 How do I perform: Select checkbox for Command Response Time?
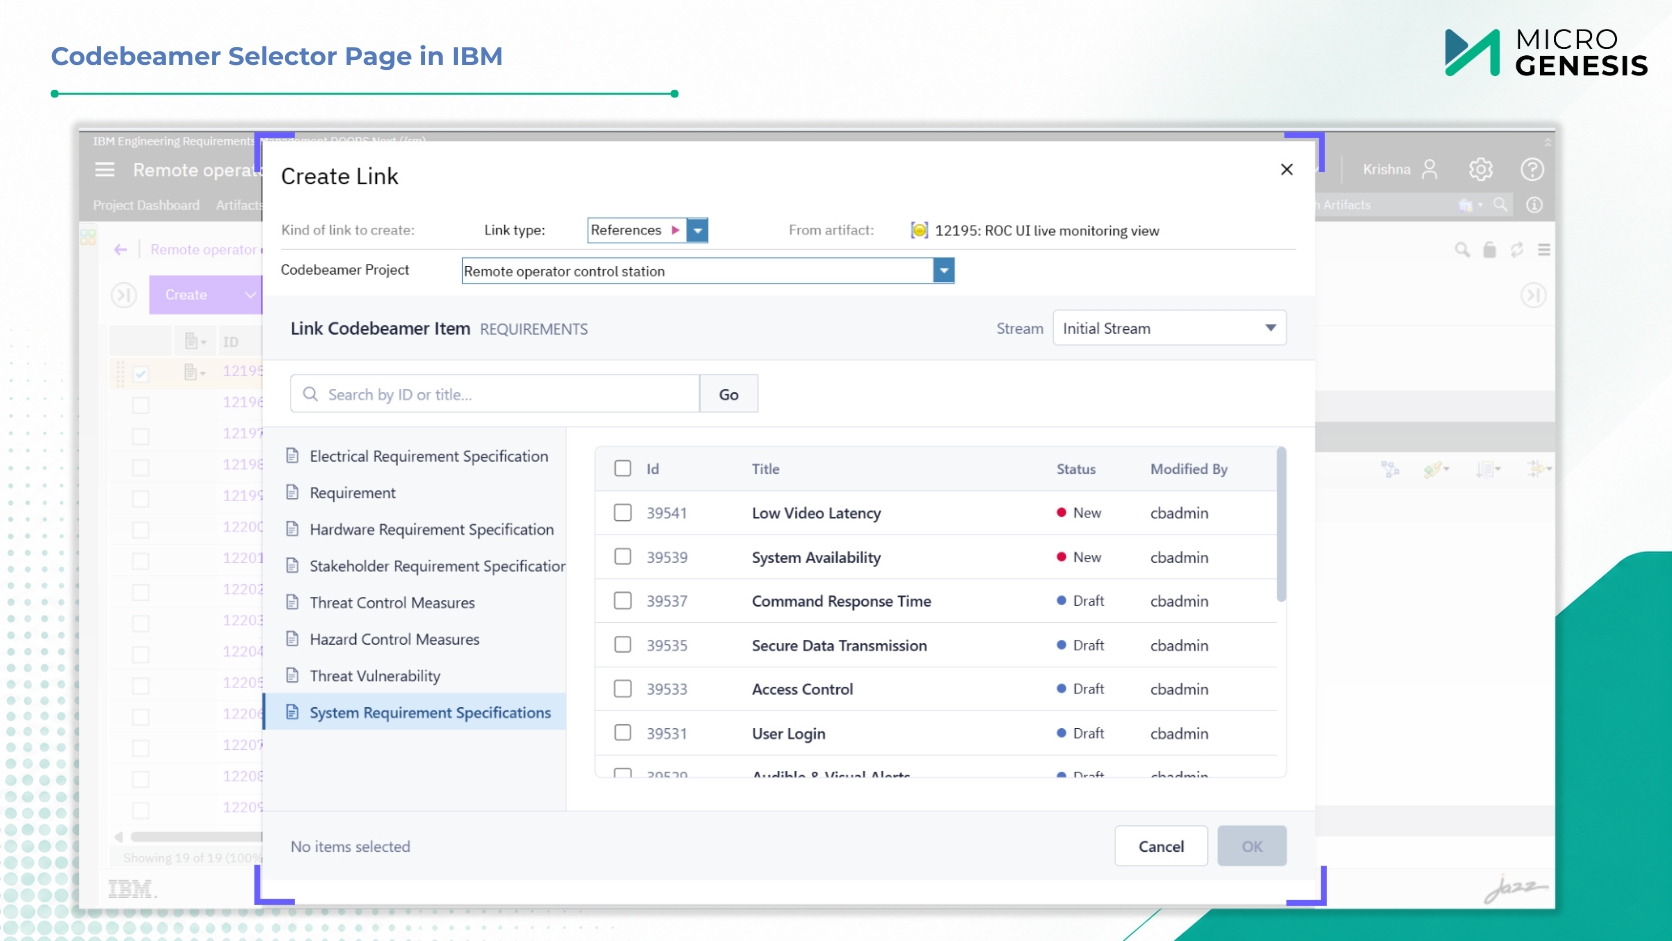[623, 600]
